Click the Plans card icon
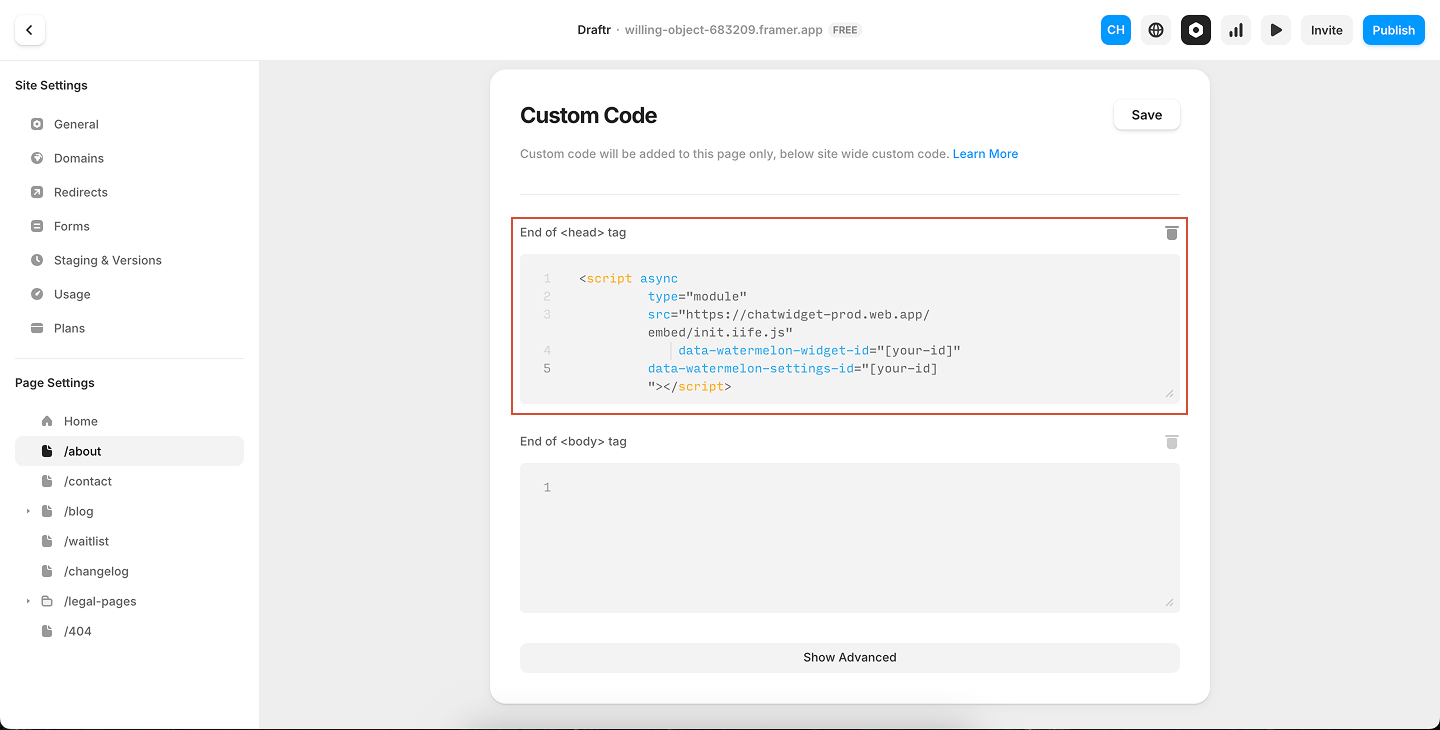1440x730 pixels. [37, 328]
